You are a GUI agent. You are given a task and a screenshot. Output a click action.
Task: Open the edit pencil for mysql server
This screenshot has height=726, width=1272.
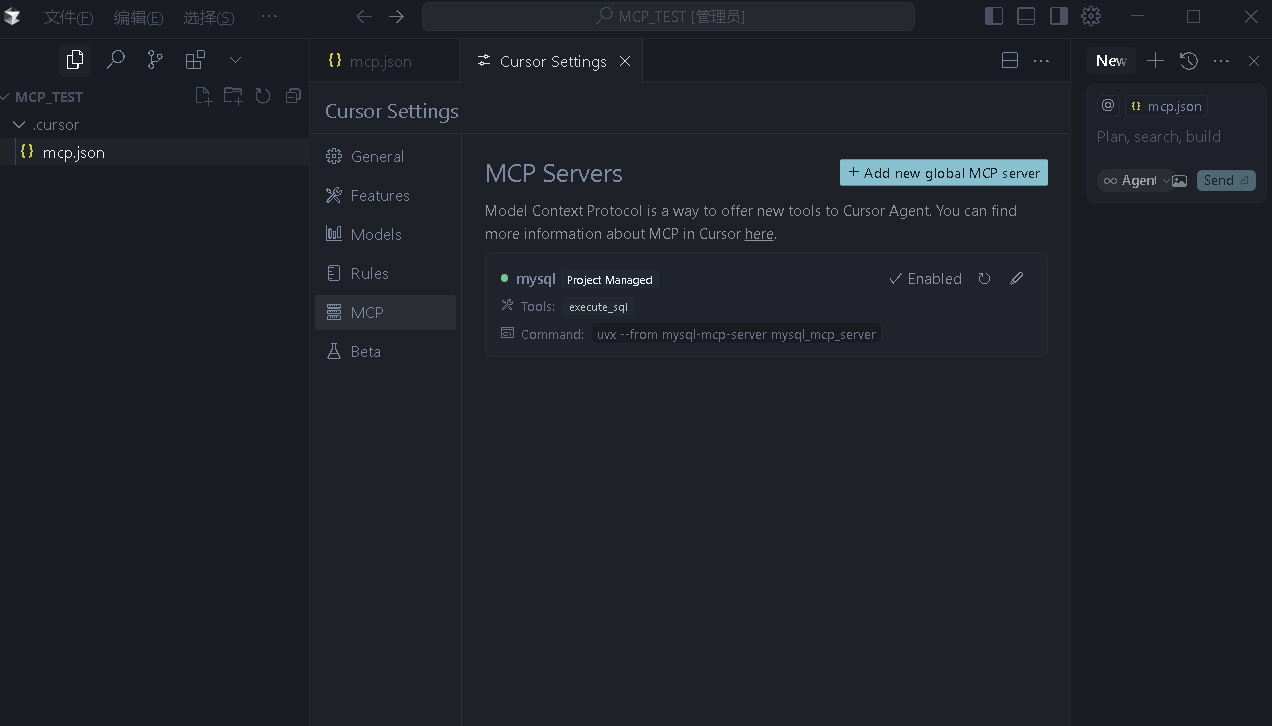tap(1016, 278)
